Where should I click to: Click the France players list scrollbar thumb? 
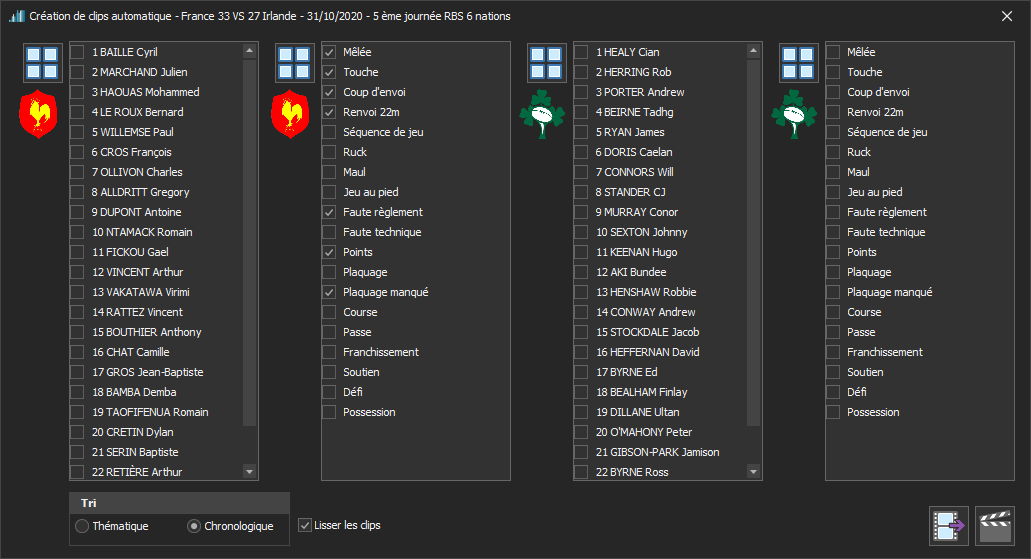(249, 240)
